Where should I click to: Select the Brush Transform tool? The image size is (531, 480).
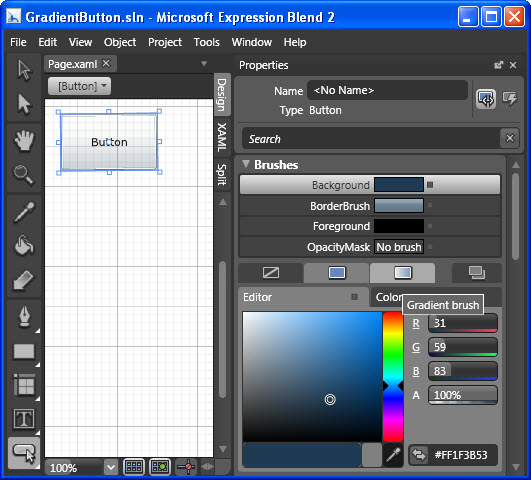pyautogui.click(x=24, y=280)
